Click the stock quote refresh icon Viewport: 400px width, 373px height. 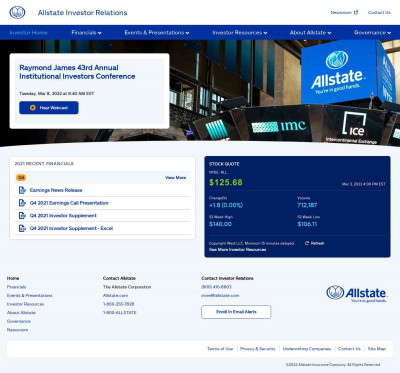(307, 243)
